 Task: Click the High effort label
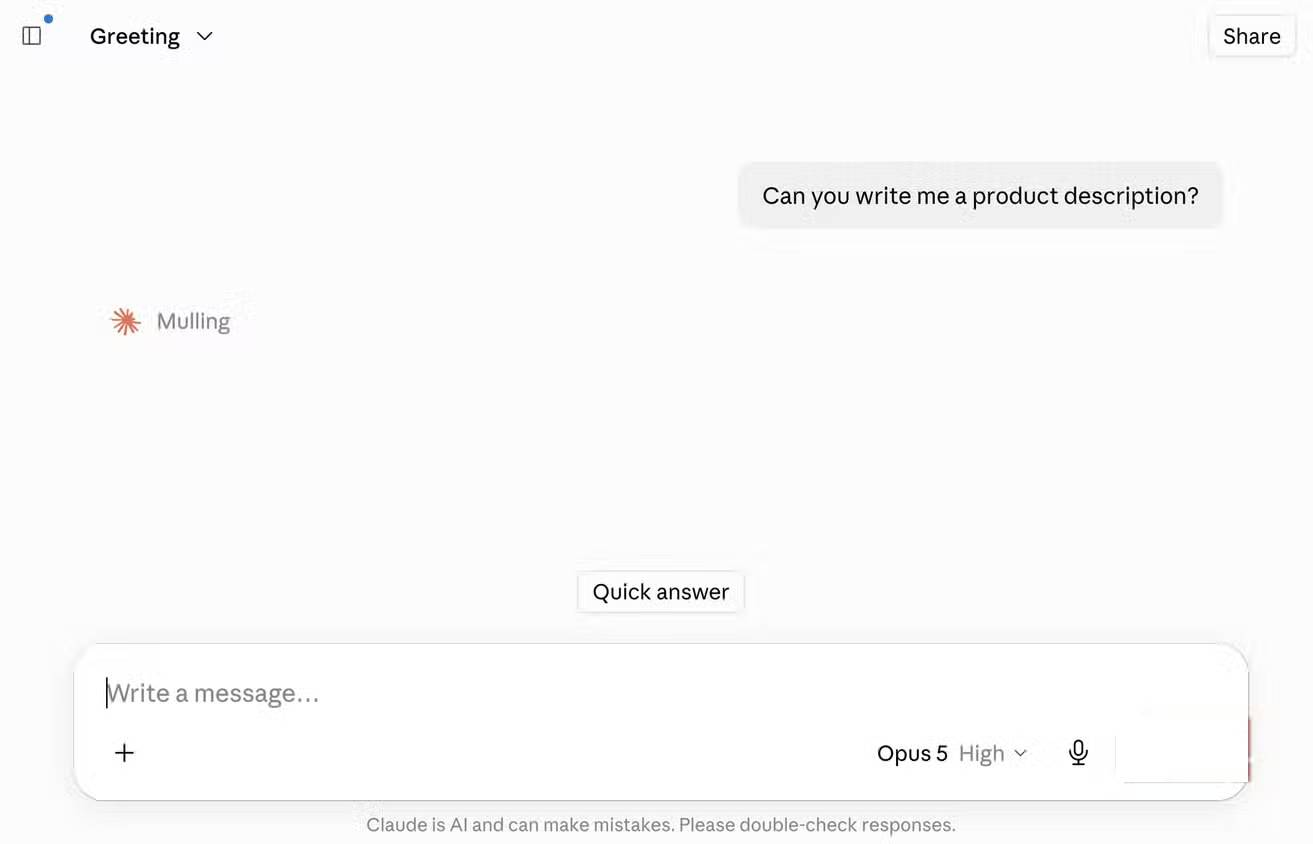(981, 753)
